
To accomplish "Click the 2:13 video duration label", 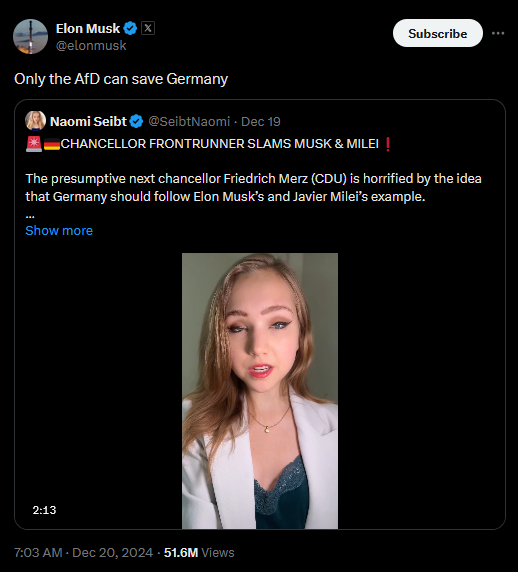I will (44, 510).
